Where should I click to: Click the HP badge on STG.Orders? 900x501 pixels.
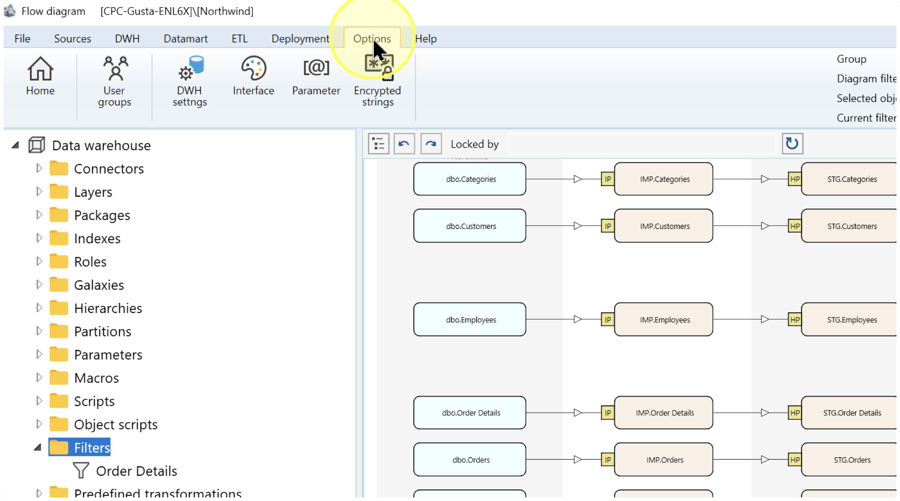tap(794, 460)
